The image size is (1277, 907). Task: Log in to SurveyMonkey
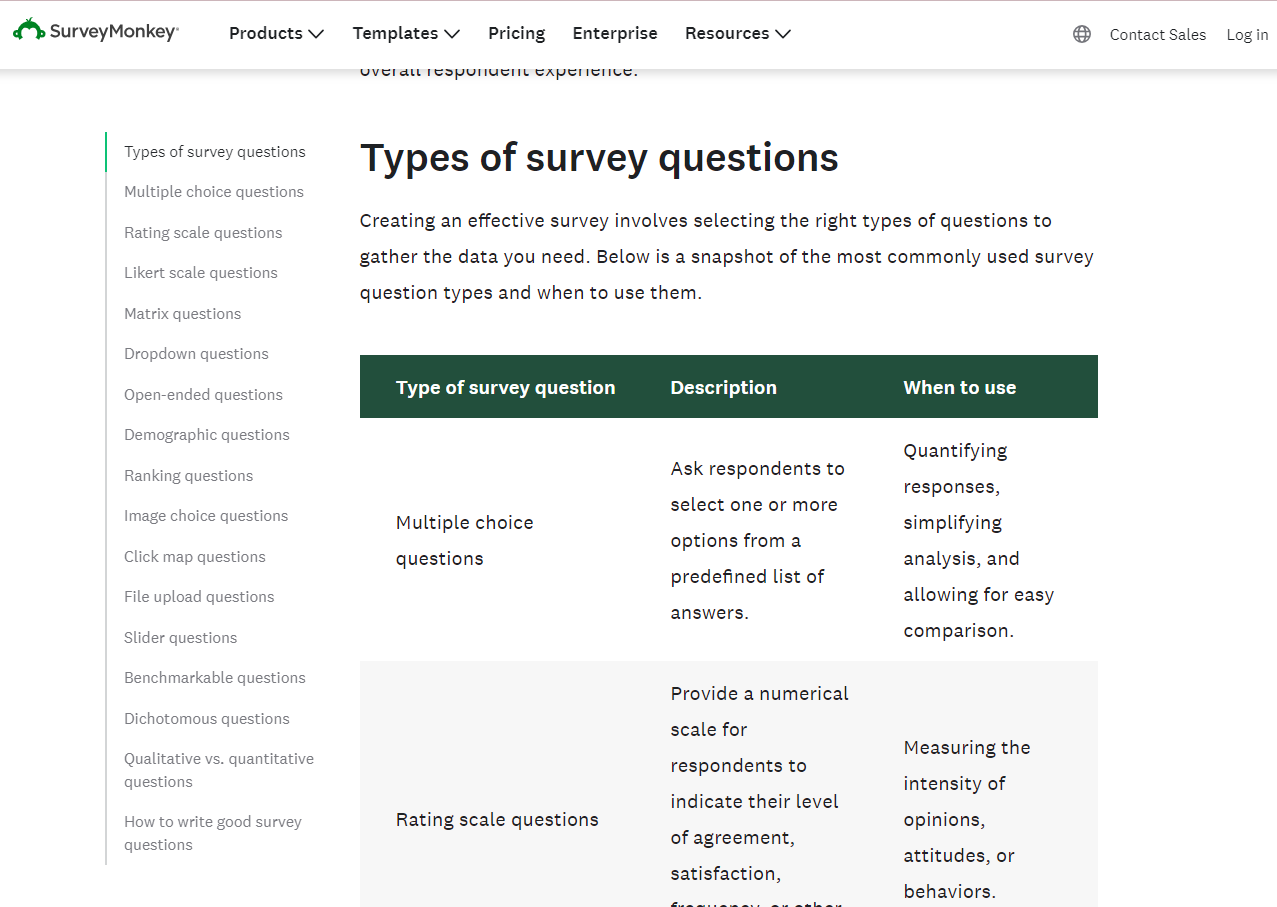pos(1246,34)
